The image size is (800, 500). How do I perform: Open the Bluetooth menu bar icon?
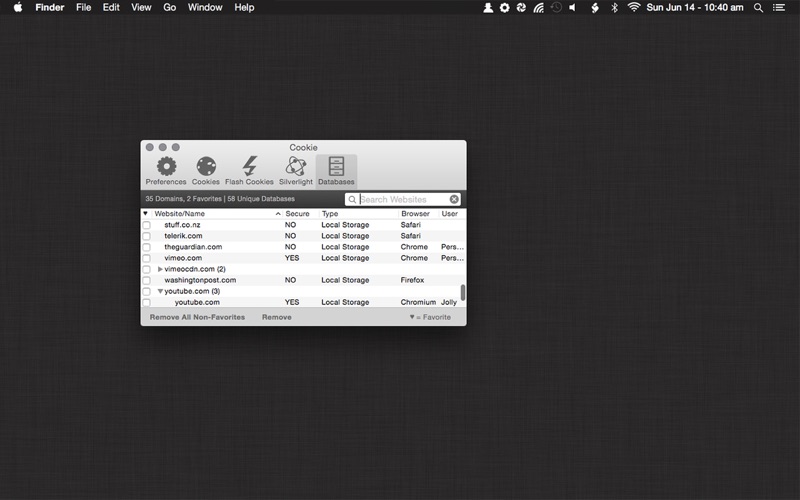tap(614, 8)
